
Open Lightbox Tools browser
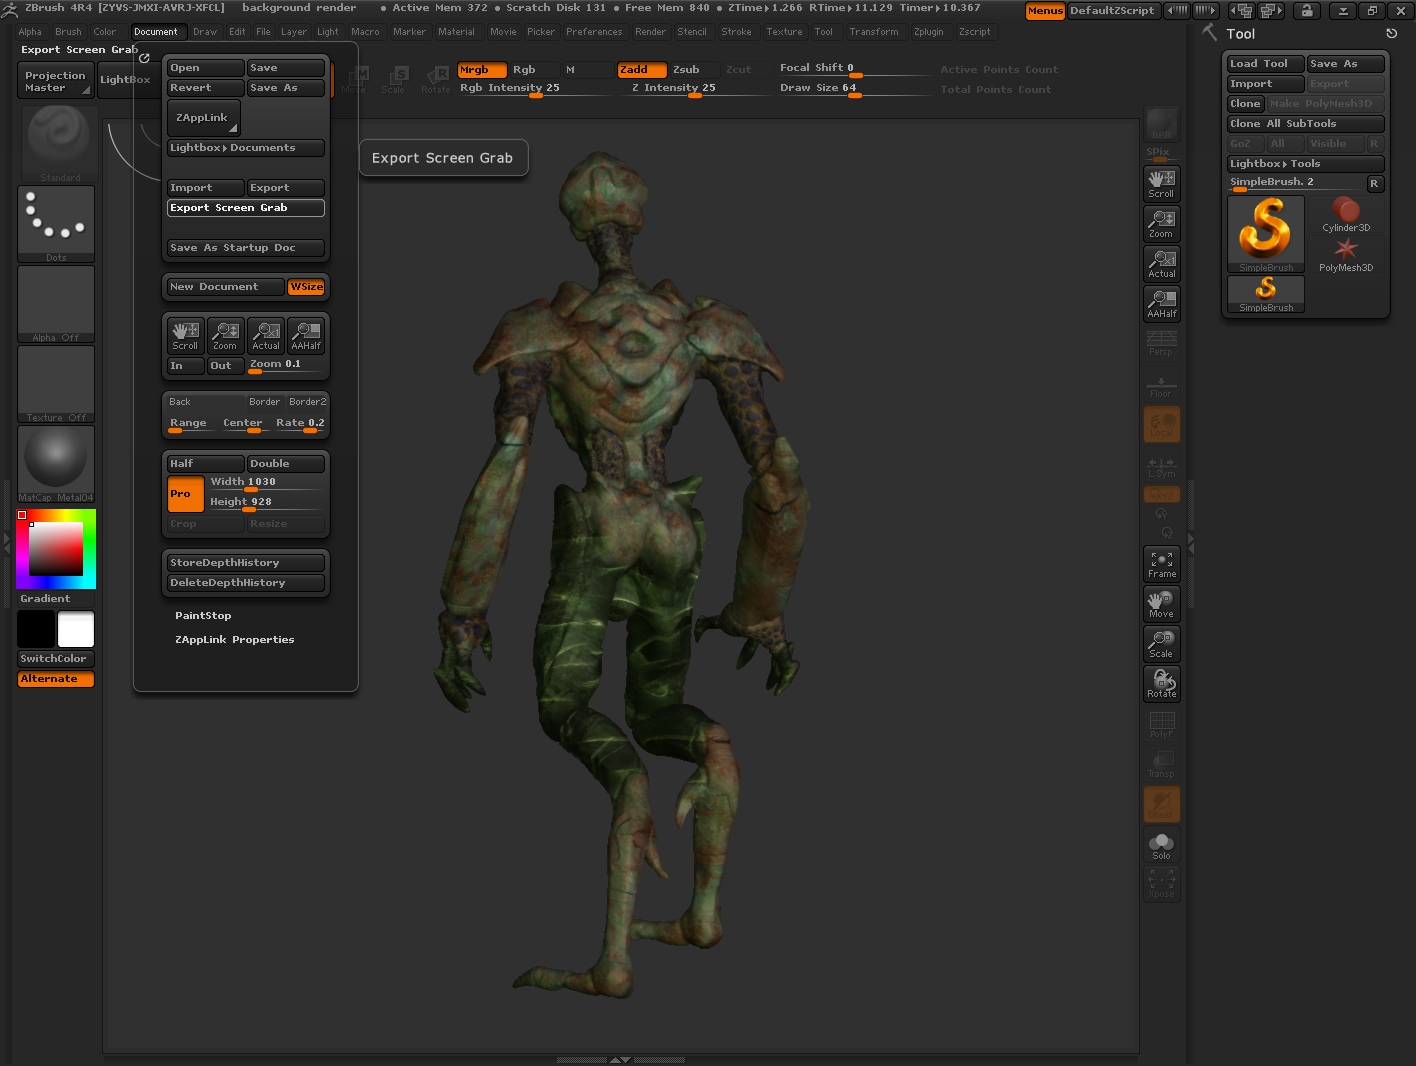coord(1306,164)
